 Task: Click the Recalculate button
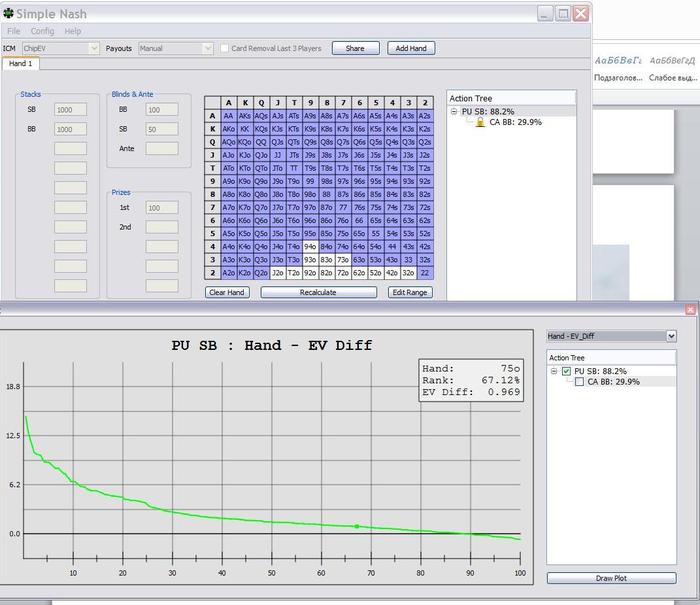(x=318, y=292)
